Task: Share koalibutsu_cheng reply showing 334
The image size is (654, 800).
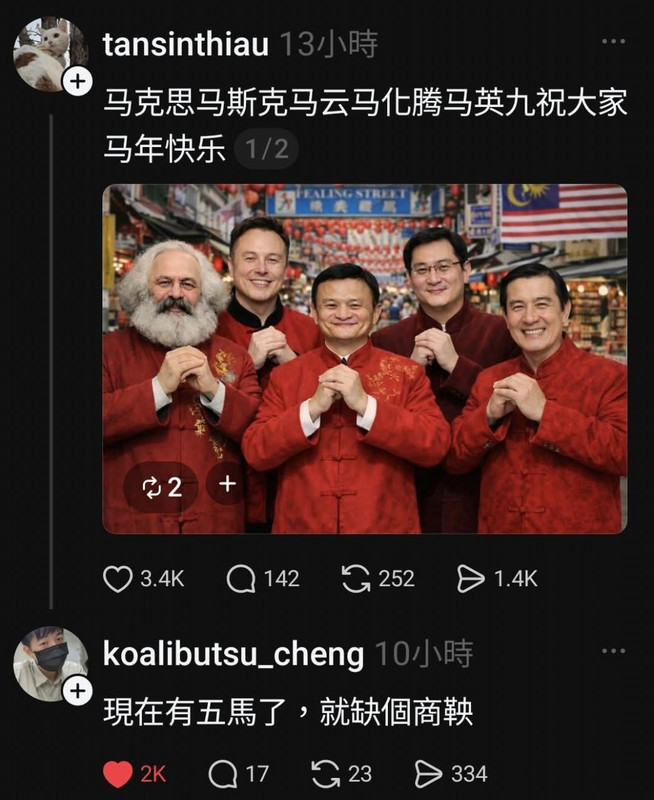Action: coord(429,774)
